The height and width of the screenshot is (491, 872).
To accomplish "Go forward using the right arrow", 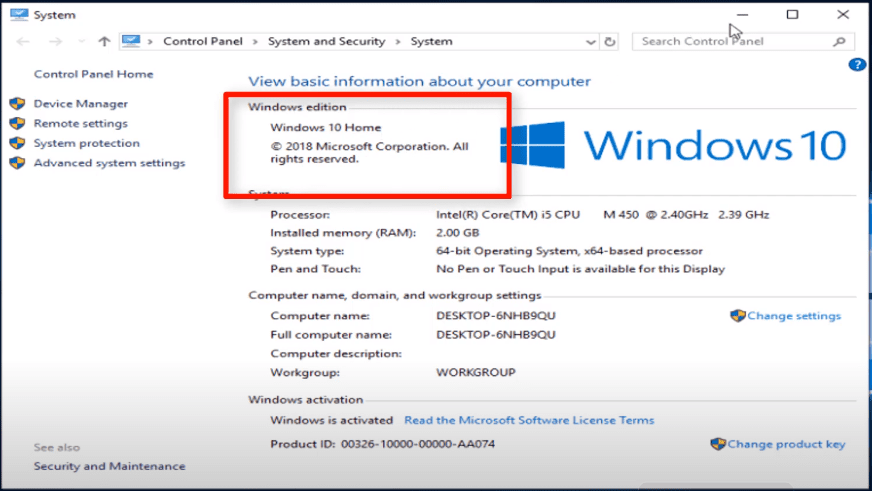I will point(55,42).
